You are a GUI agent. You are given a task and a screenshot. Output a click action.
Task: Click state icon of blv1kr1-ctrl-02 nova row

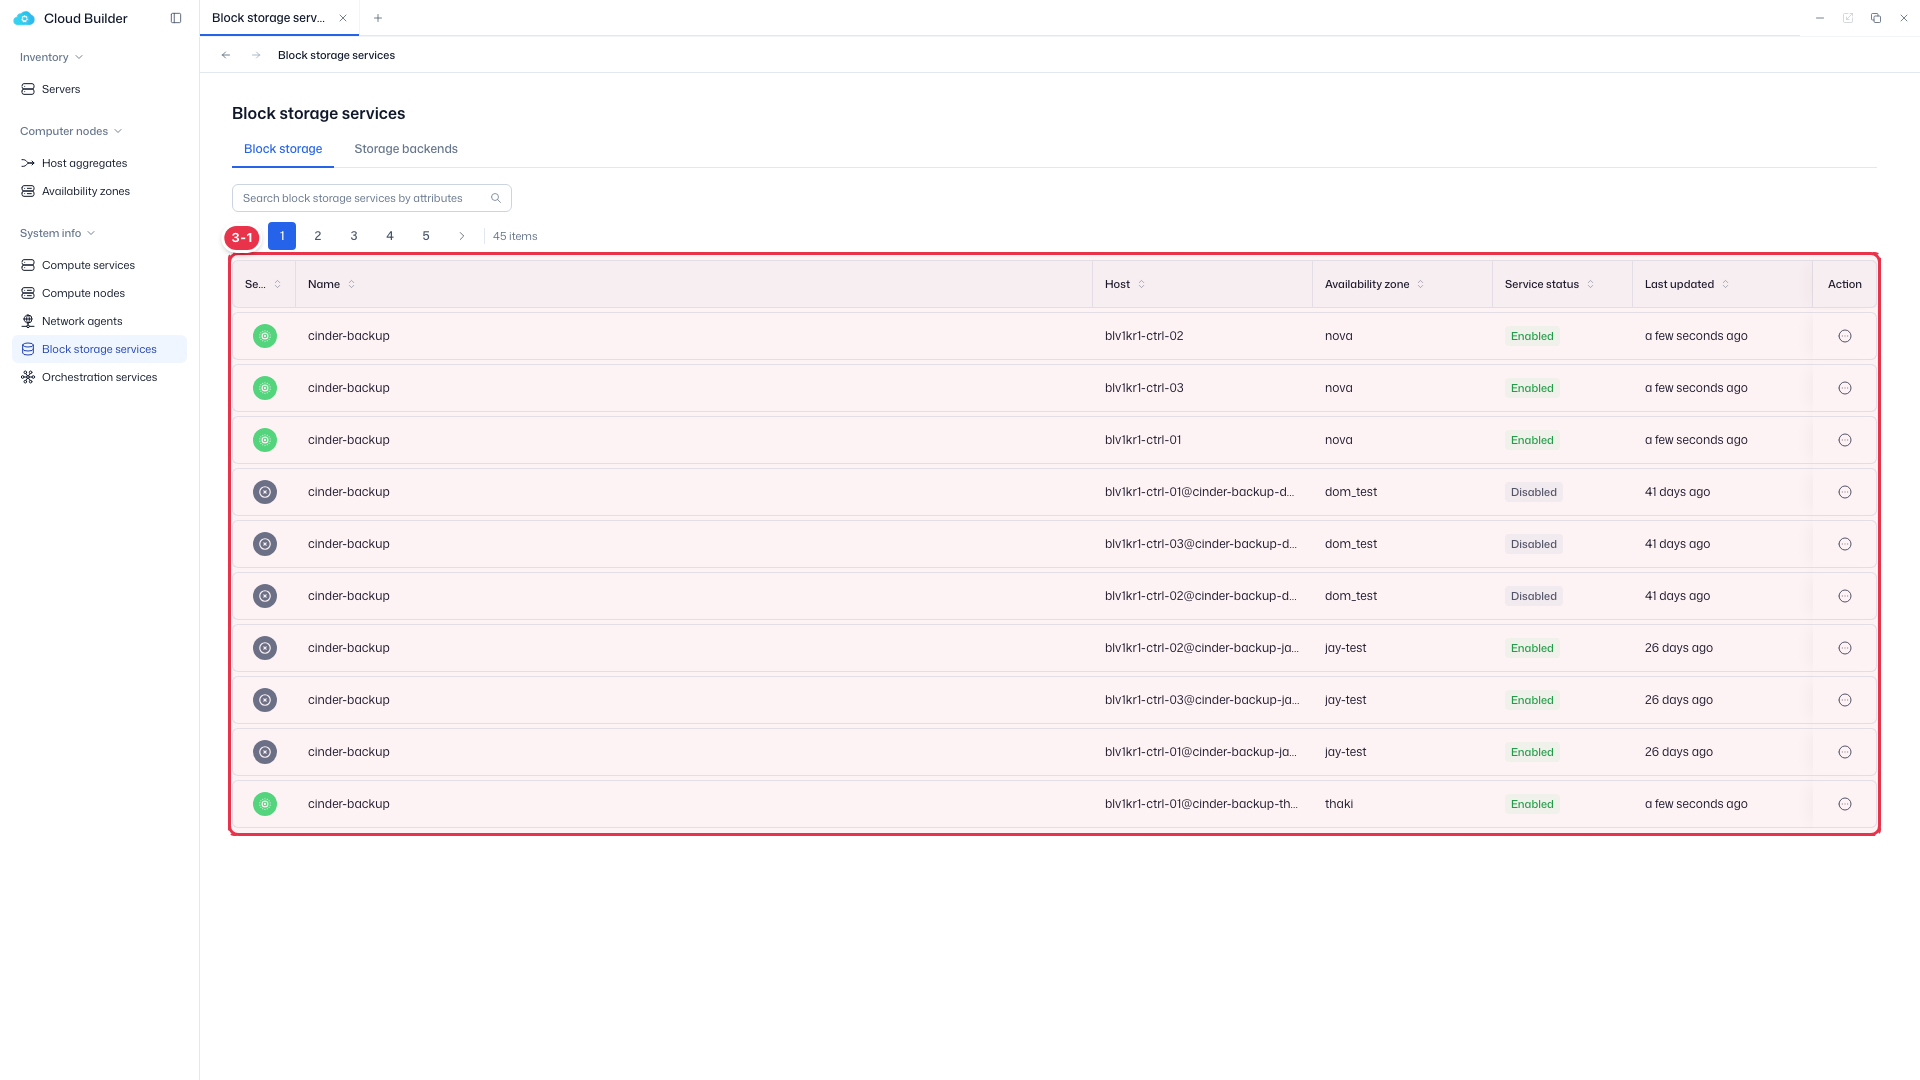(265, 336)
